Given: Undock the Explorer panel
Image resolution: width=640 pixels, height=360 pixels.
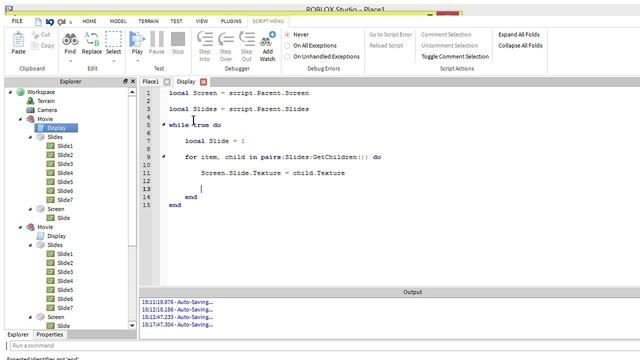Looking at the screenshot, I should pos(125,81).
